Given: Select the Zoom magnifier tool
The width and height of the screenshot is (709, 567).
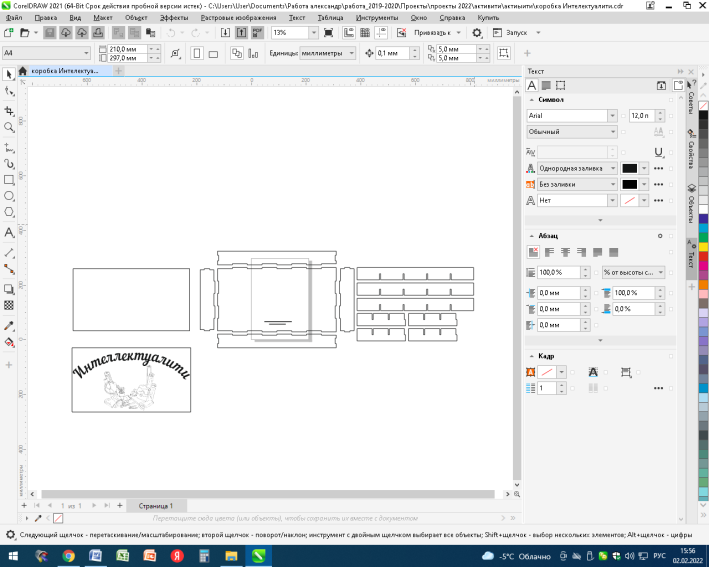Looking at the screenshot, I should pos(9,127).
